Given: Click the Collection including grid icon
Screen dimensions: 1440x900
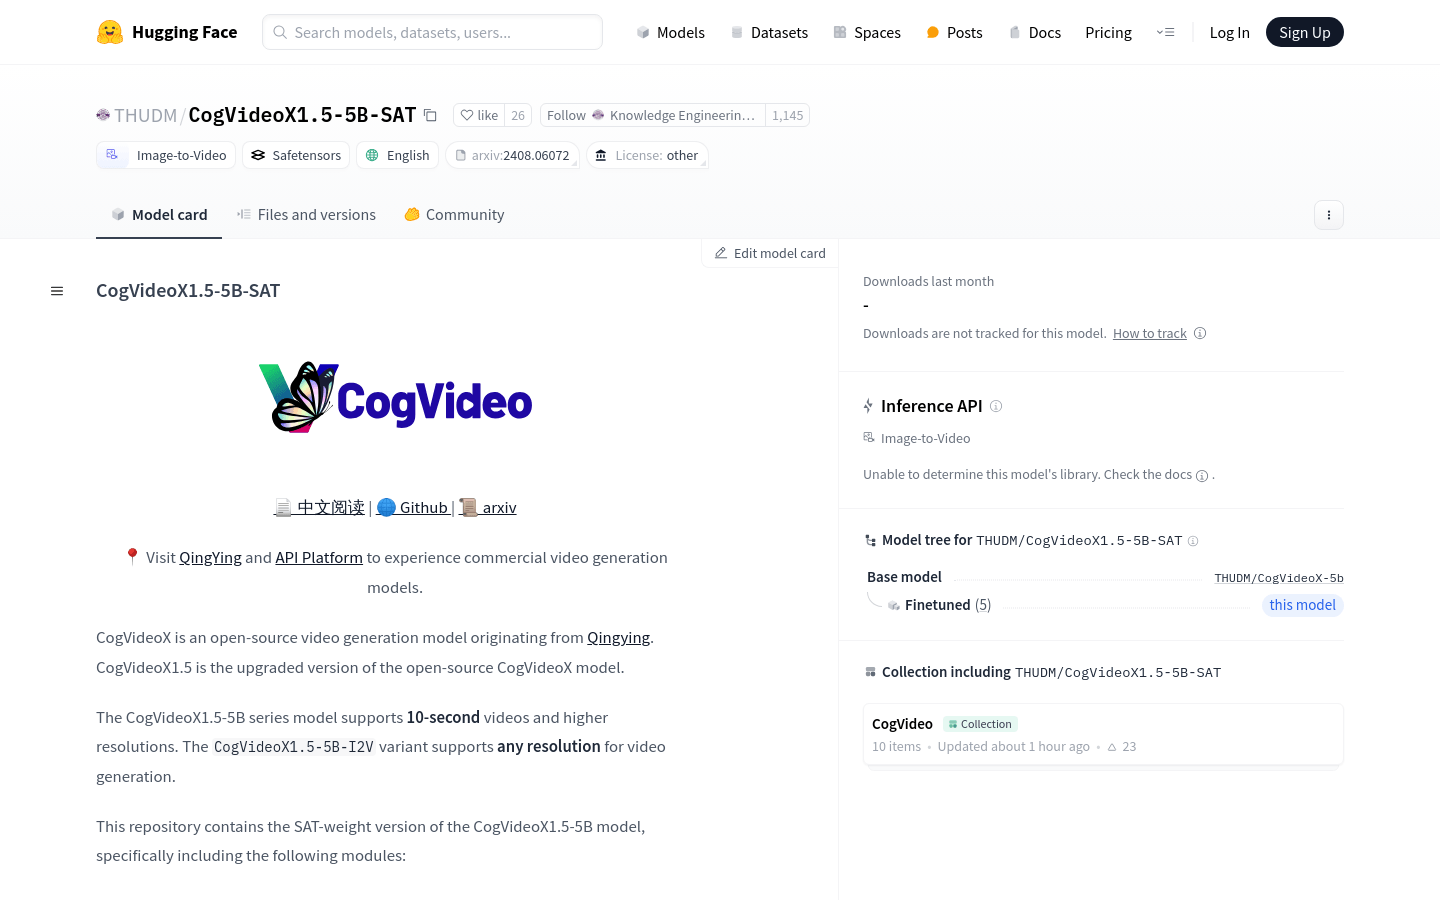Looking at the screenshot, I should pos(870,672).
